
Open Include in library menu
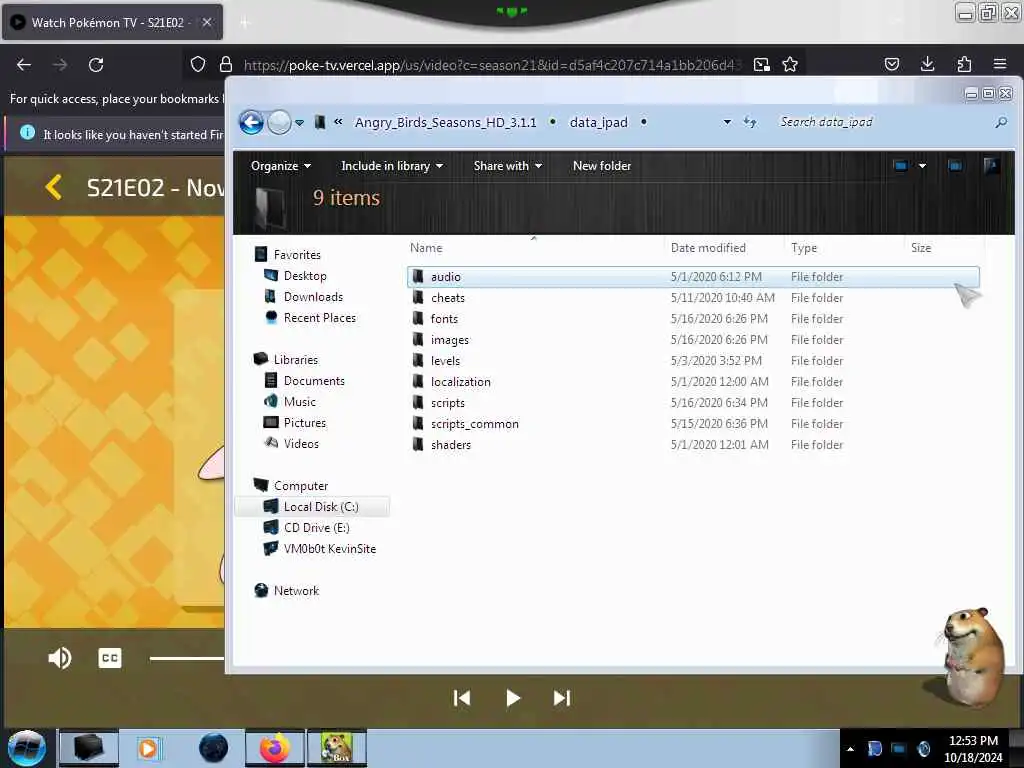pos(392,166)
